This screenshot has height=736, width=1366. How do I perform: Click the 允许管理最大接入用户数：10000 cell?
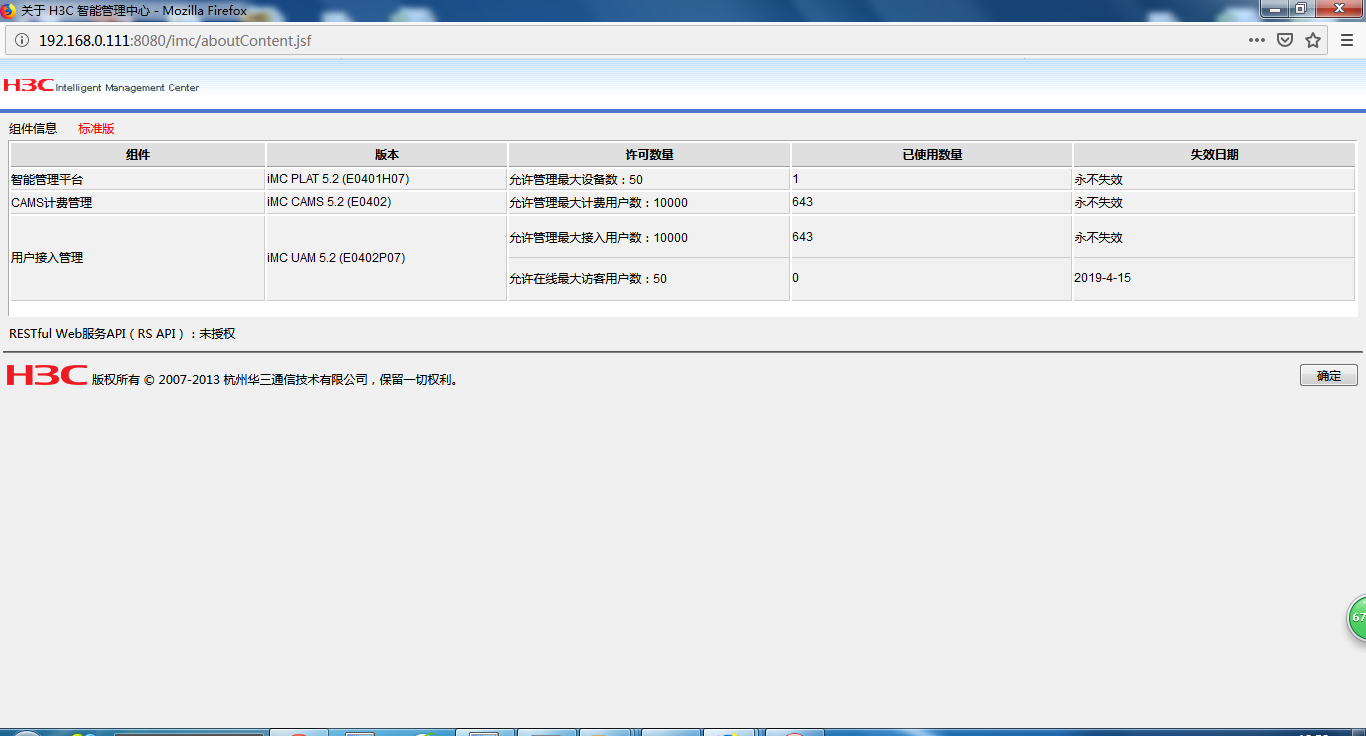pyautogui.click(x=649, y=238)
